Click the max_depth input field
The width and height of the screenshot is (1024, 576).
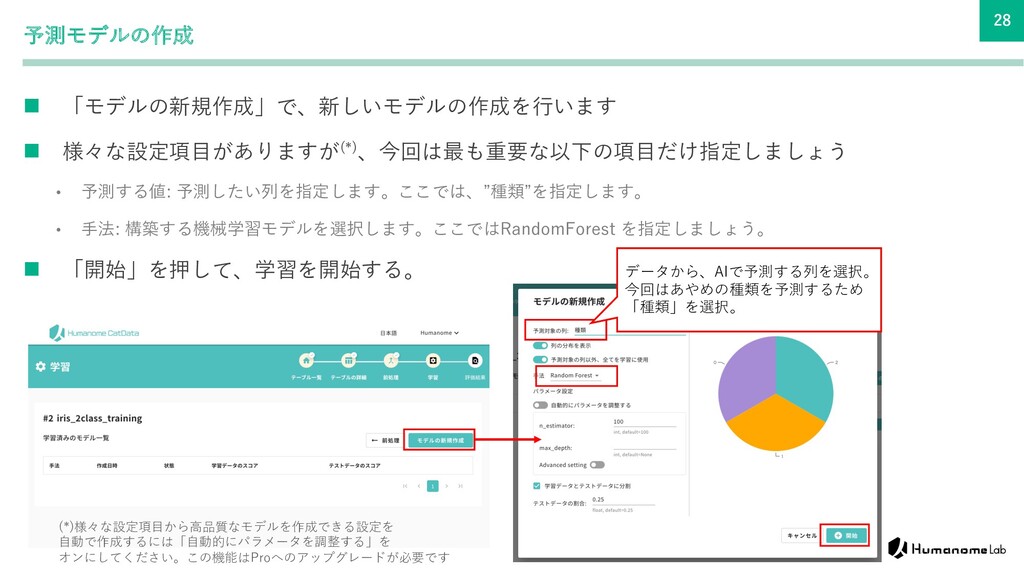644,445
